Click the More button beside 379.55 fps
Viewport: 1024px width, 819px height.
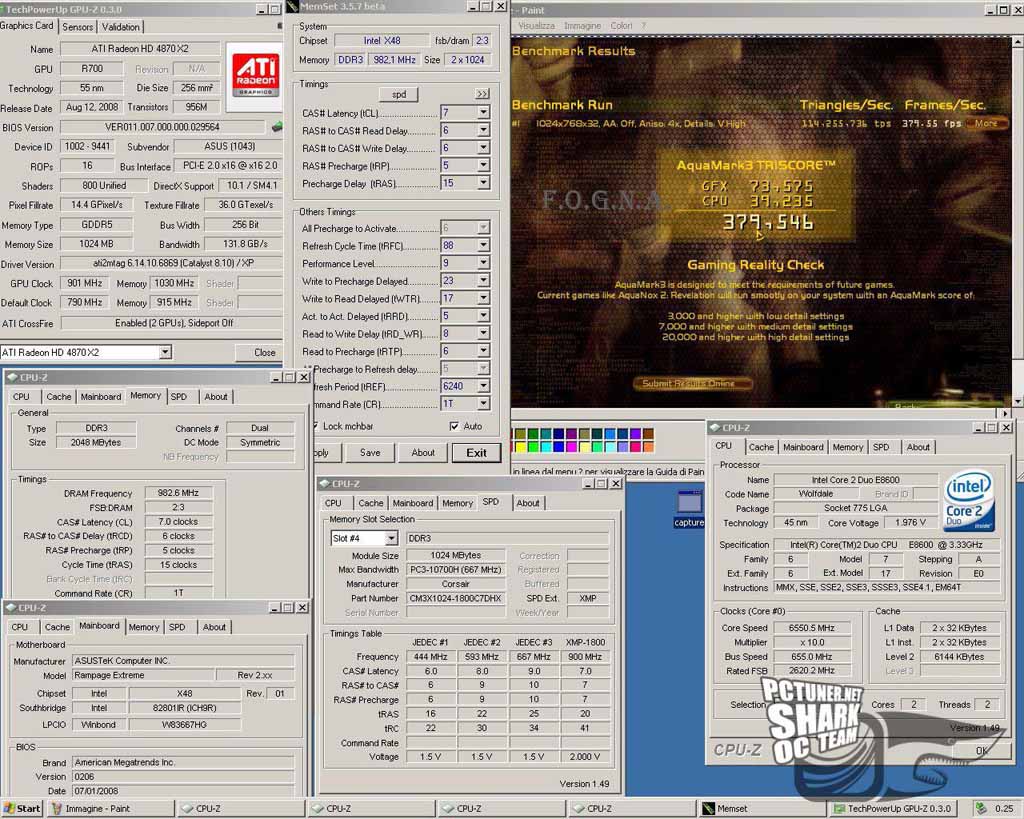tap(986, 123)
